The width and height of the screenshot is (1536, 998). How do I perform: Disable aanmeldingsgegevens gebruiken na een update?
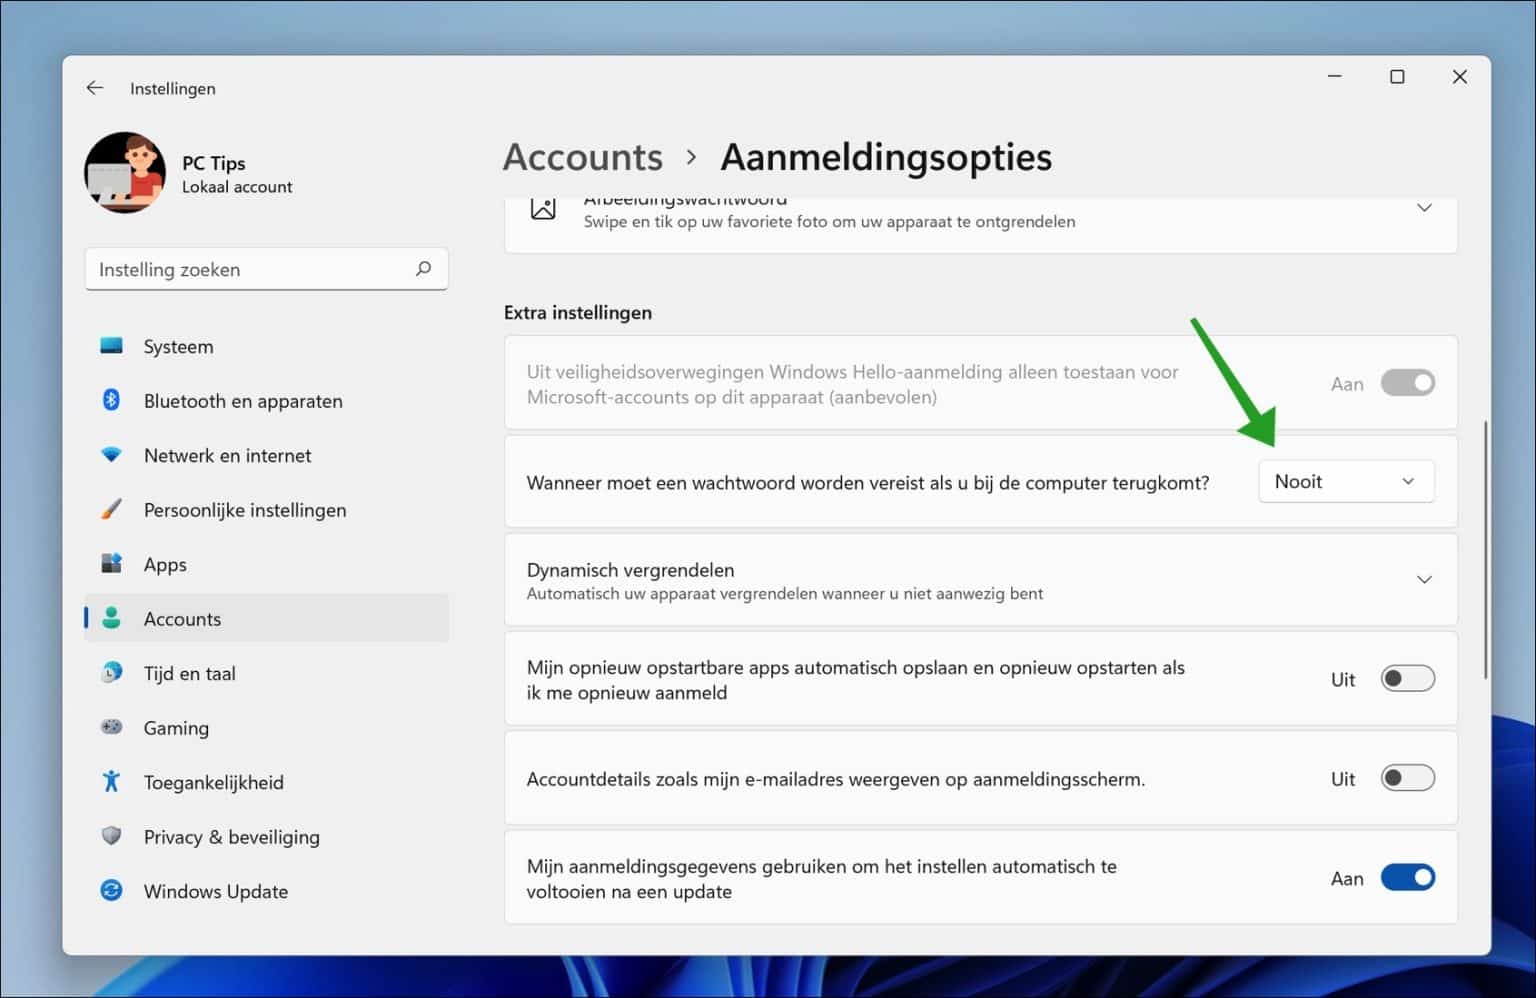(1408, 877)
